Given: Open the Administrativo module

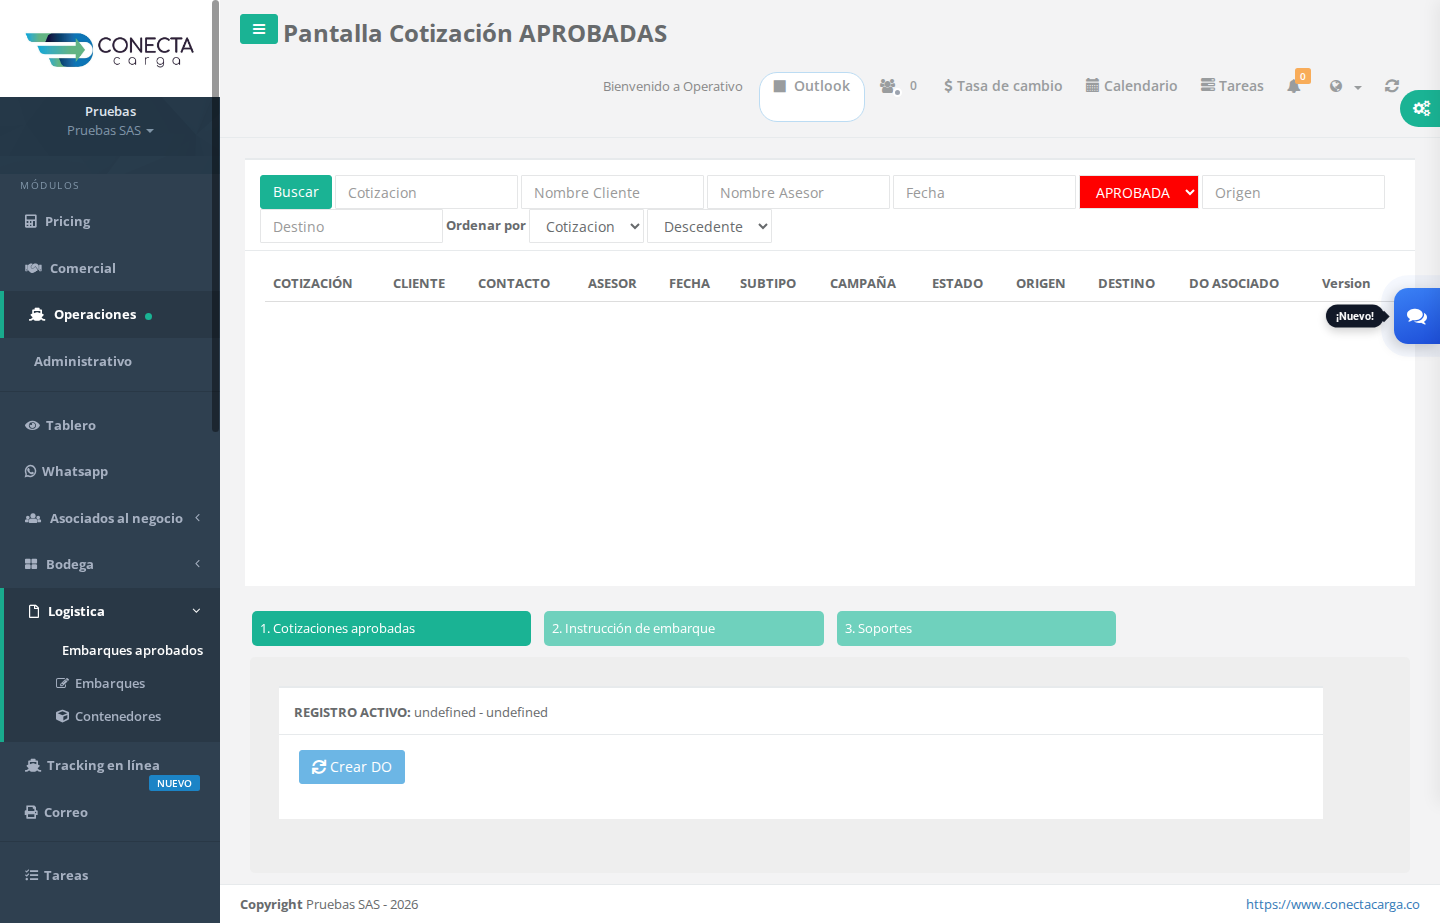Looking at the screenshot, I should pos(108,361).
